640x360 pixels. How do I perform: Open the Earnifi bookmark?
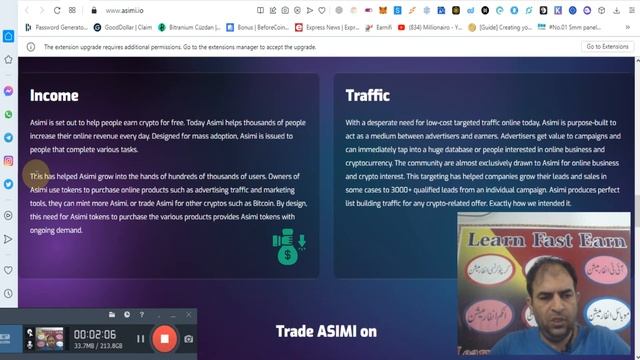coord(378,27)
